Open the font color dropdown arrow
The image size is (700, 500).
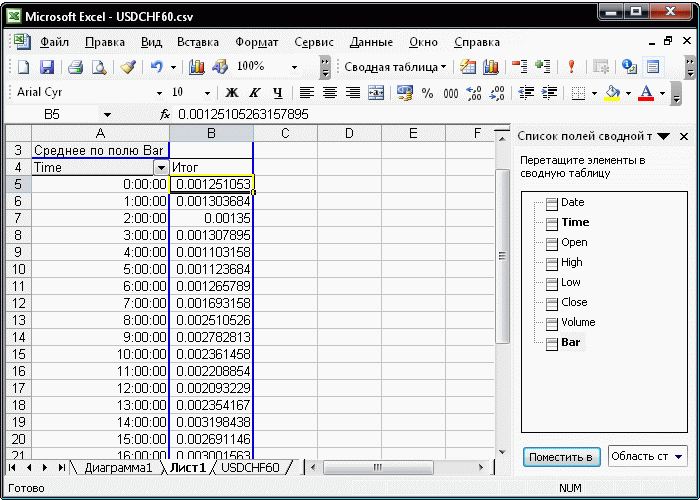pos(662,93)
